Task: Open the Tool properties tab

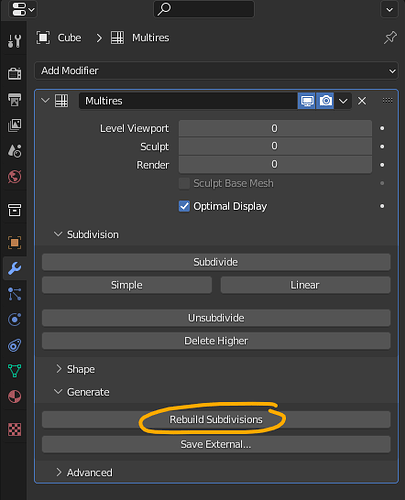Action: coord(14,41)
